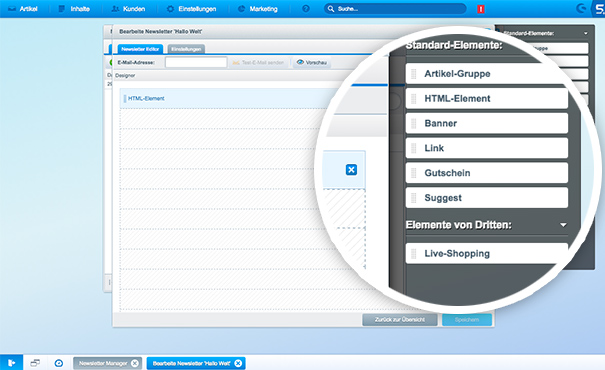Viewport: 605px width, 370px height.
Task: Click drag handle of Suggest element
Action: [x=414, y=198]
